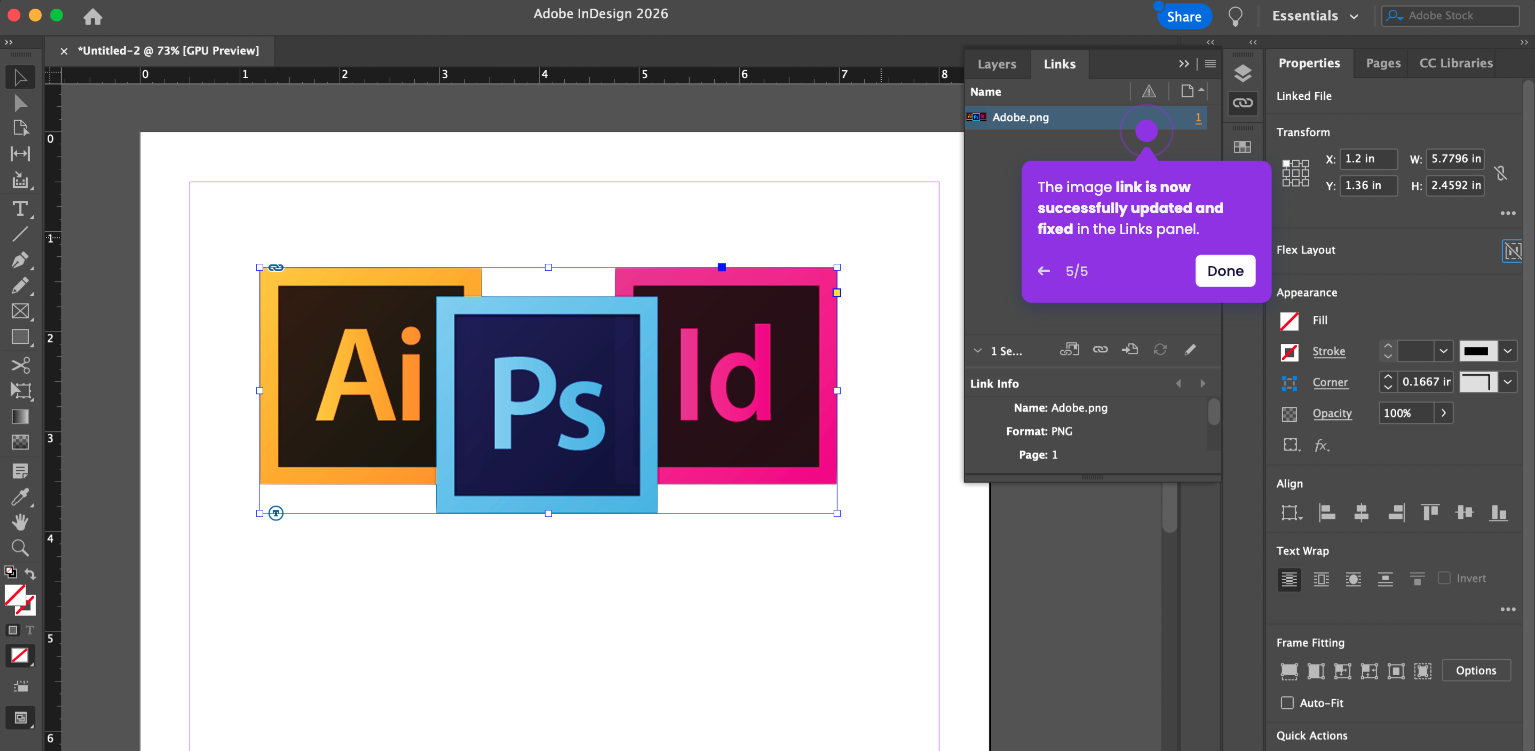
Task: Open Discover lightbulb icon
Action: pyautogui.click(x=1236, y=16)
